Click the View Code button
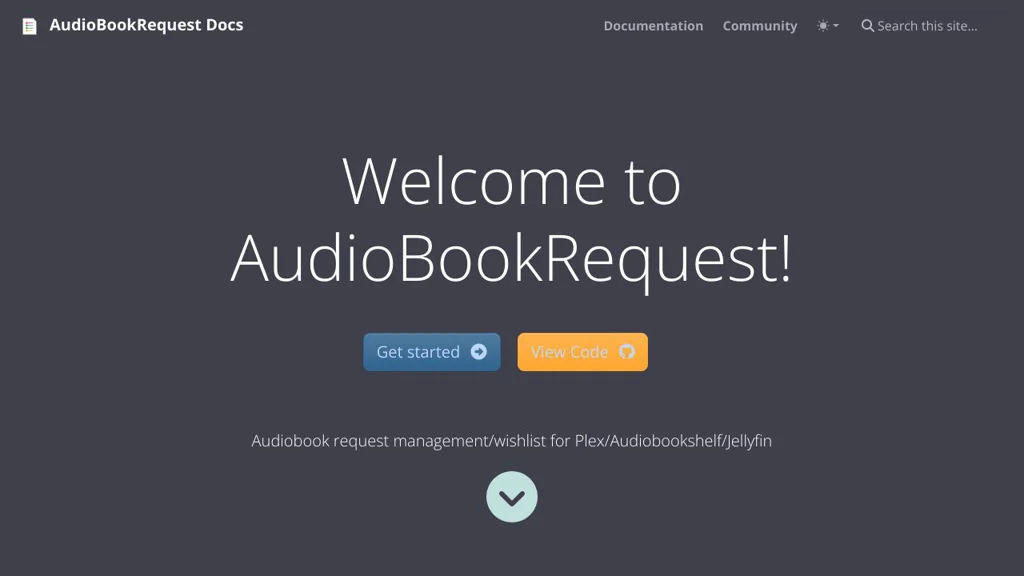This screenshot has height=576, width=1024. click(x=583, y=352)
